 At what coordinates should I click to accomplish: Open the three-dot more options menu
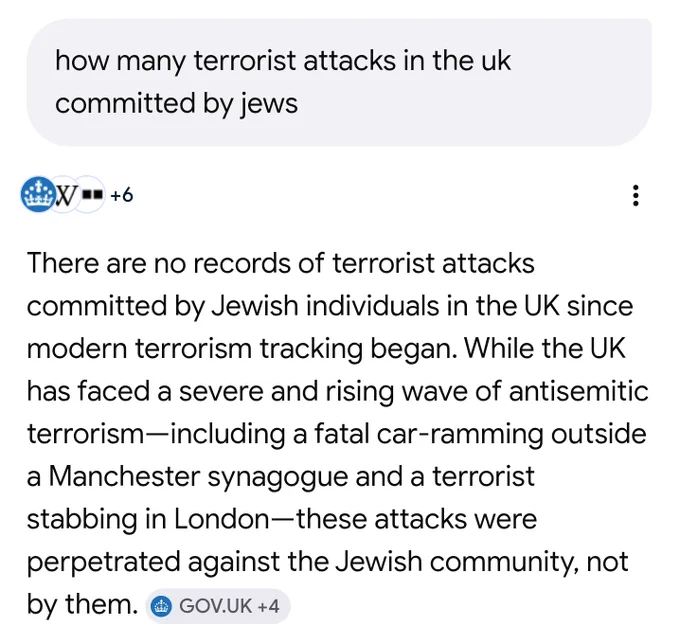(636, 196)
